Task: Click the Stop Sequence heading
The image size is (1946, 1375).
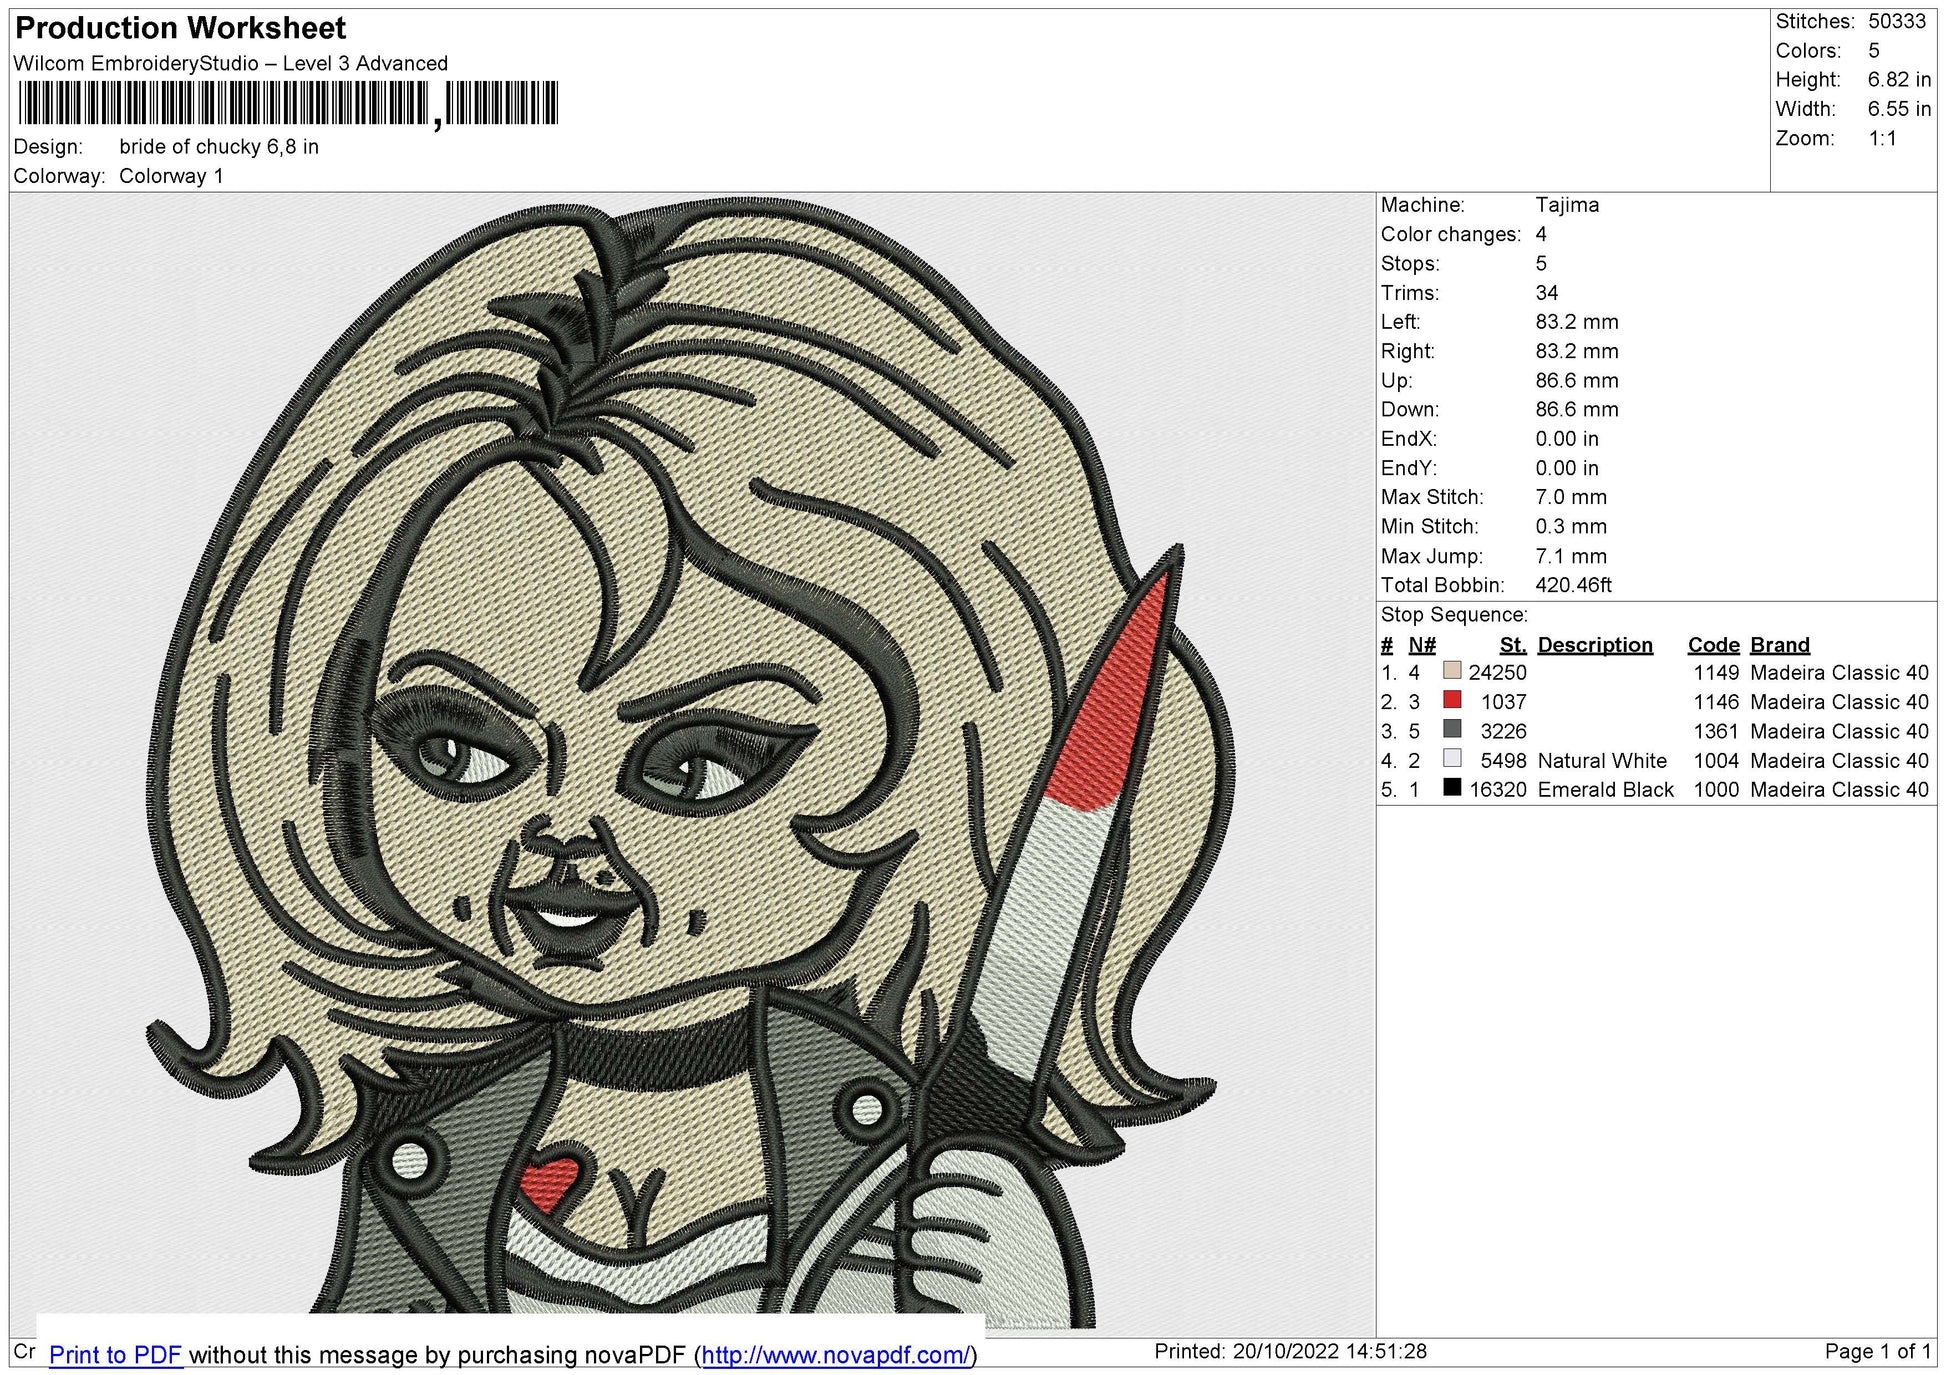Action: coord(1454,615)
